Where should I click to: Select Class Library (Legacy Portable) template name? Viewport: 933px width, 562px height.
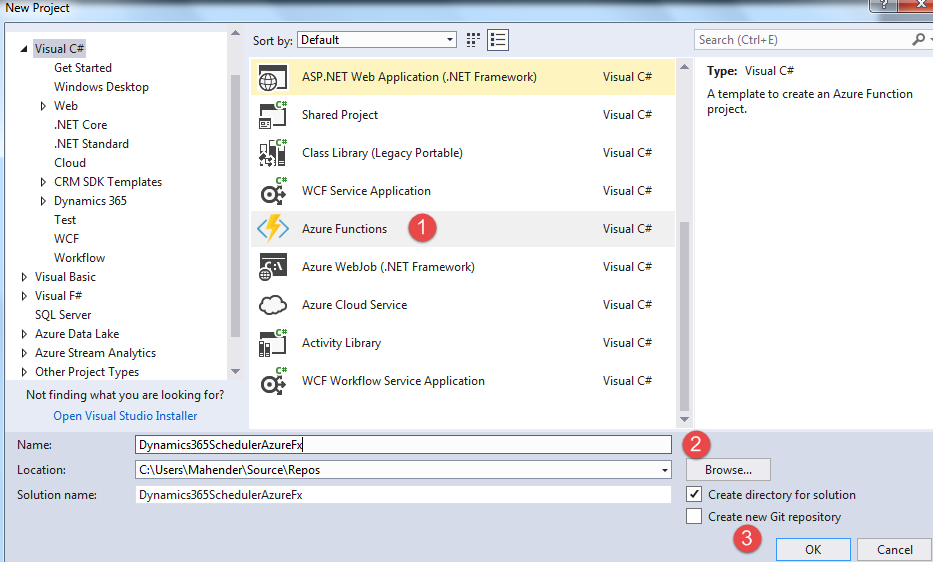tap(382, 153)
